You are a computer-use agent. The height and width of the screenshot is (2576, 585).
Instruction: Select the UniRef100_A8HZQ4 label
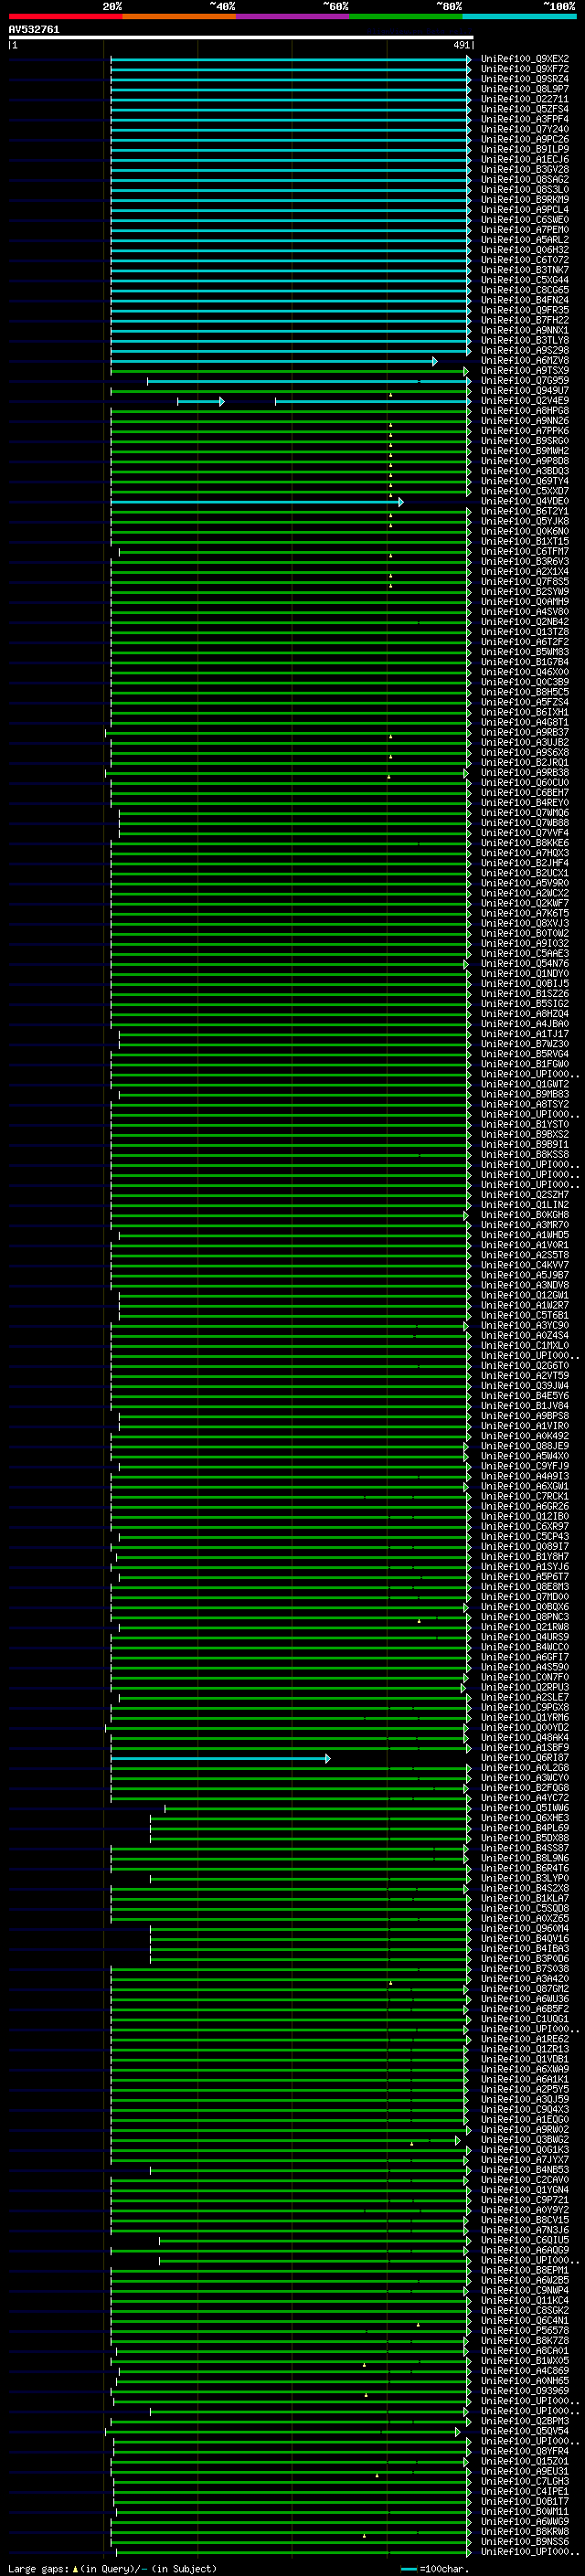[524, 1013]
